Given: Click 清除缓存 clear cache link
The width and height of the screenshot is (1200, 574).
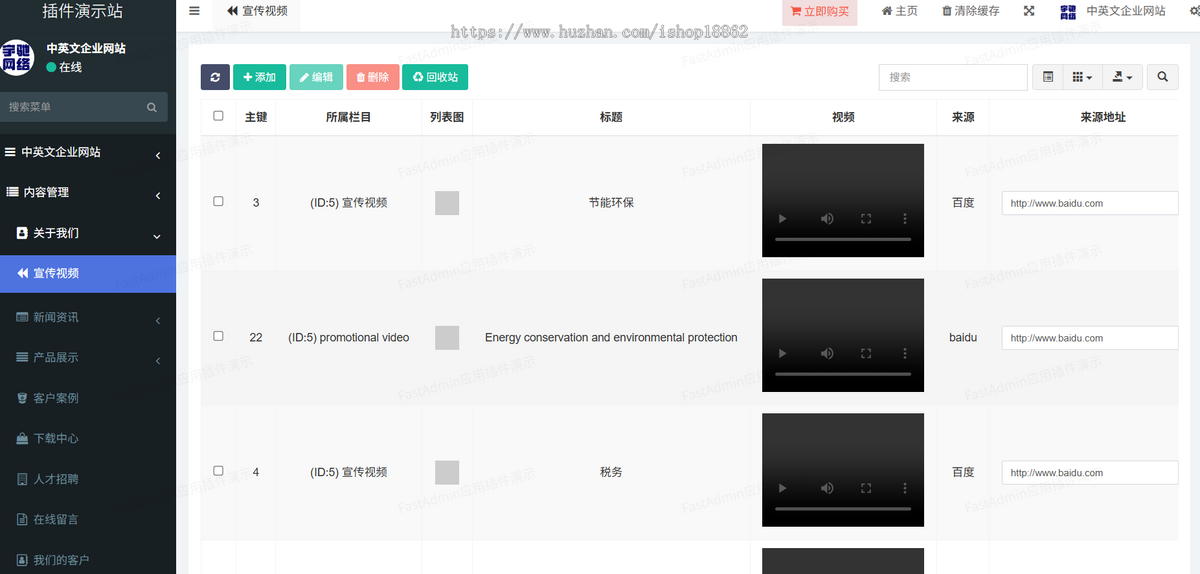Looking at the screenshot, I should (970, 11).
